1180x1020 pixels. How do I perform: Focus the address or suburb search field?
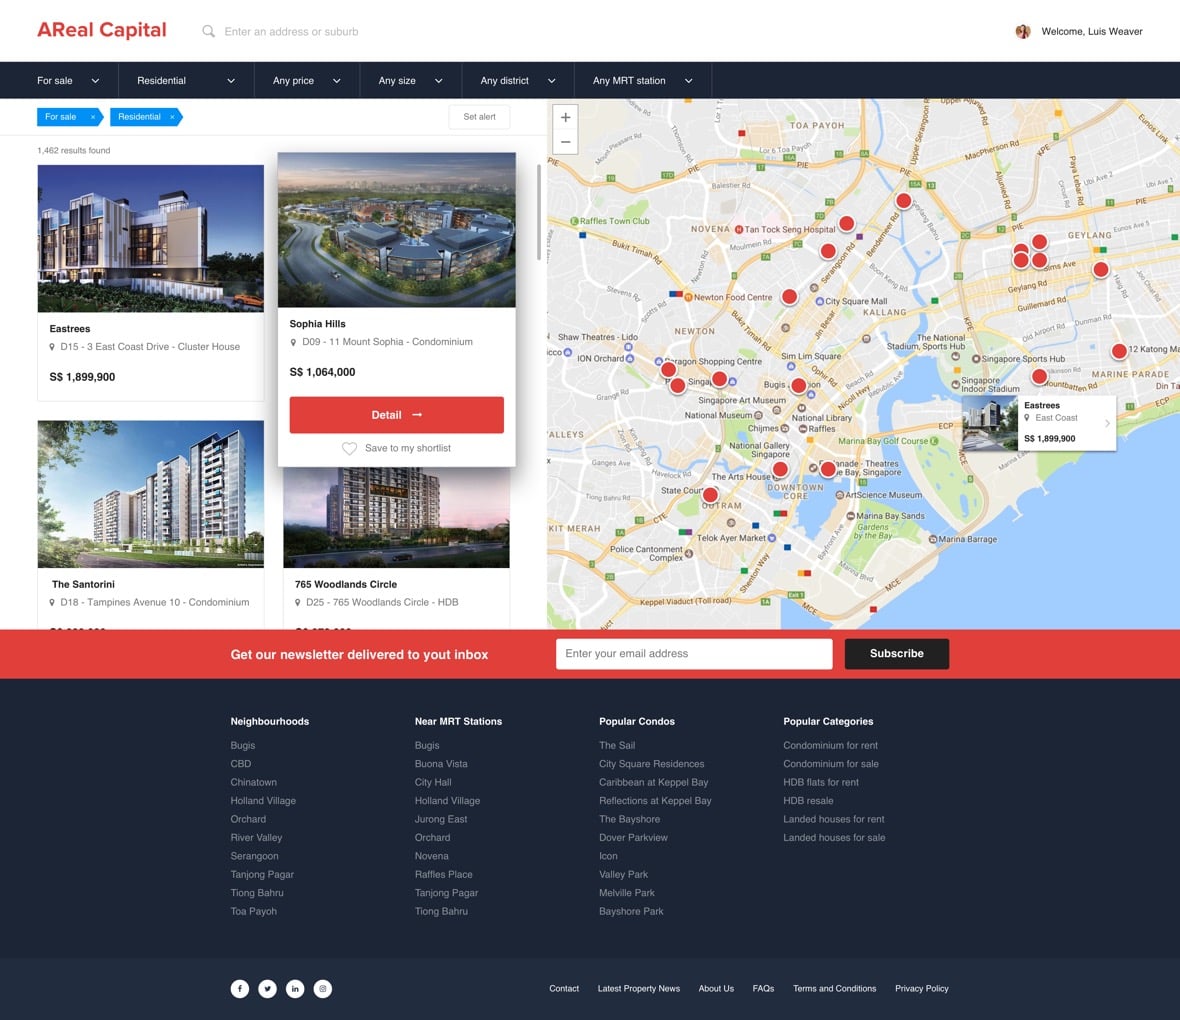291,32
